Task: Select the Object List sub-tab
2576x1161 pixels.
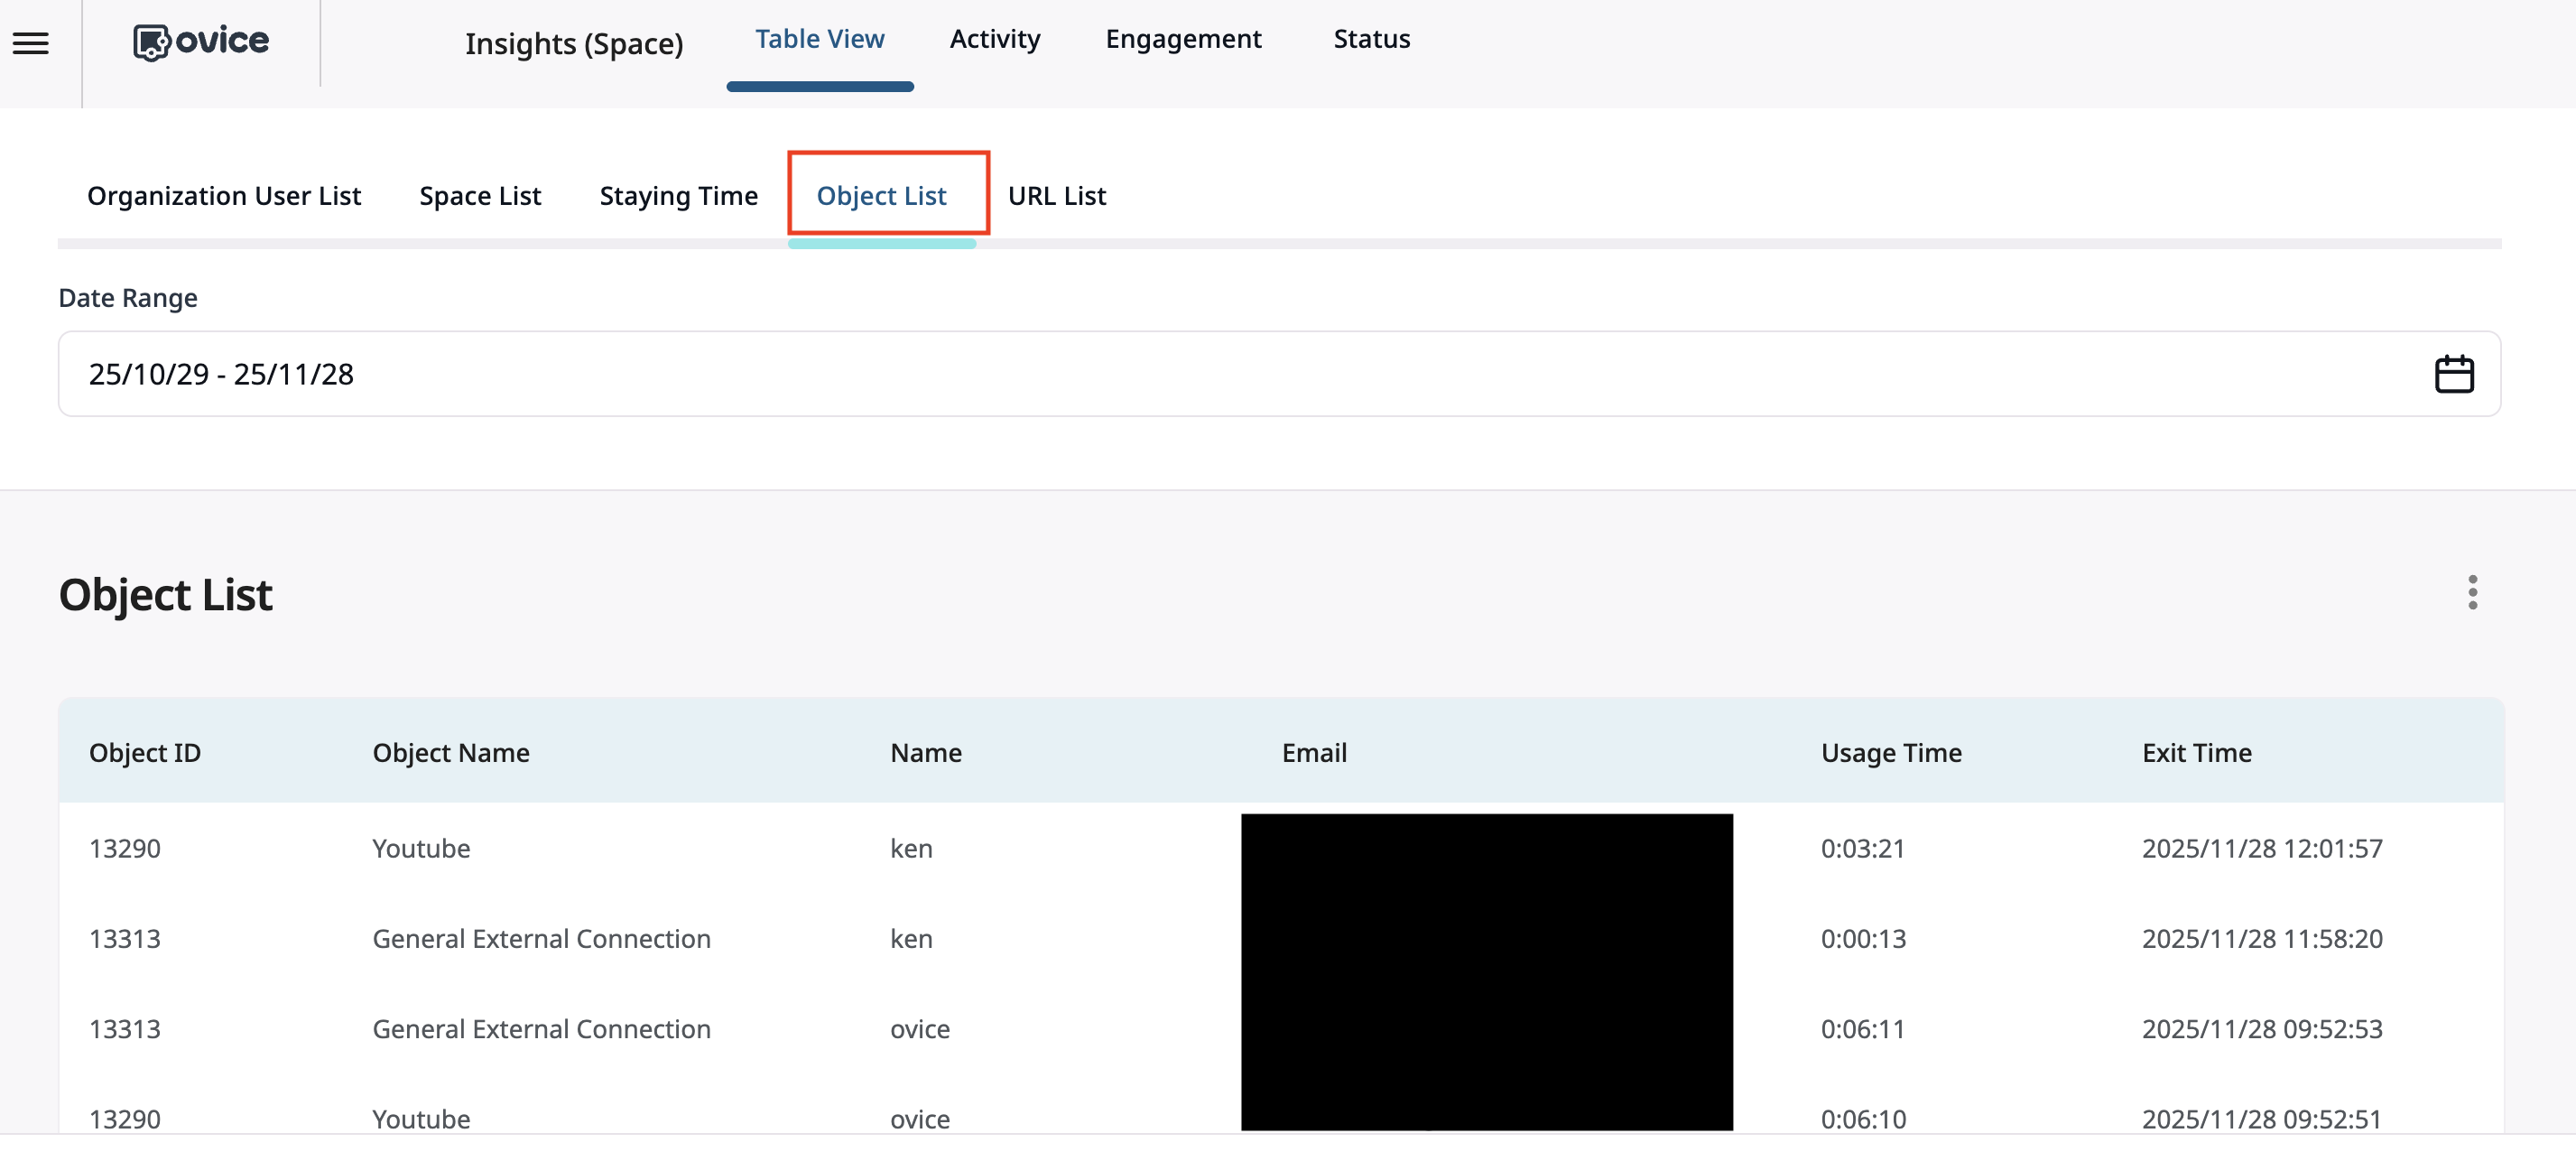Action: (x=881, y=196)
